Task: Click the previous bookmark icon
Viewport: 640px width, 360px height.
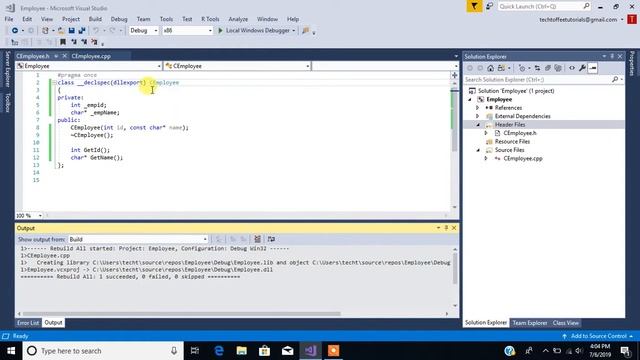Action: (73, 42)
